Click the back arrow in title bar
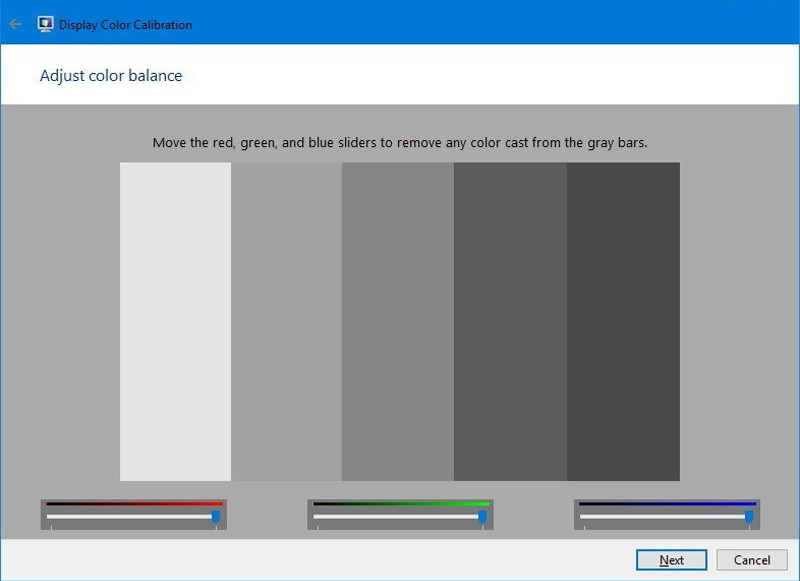The width and height of the screenshot is (800, 581). 15,24
